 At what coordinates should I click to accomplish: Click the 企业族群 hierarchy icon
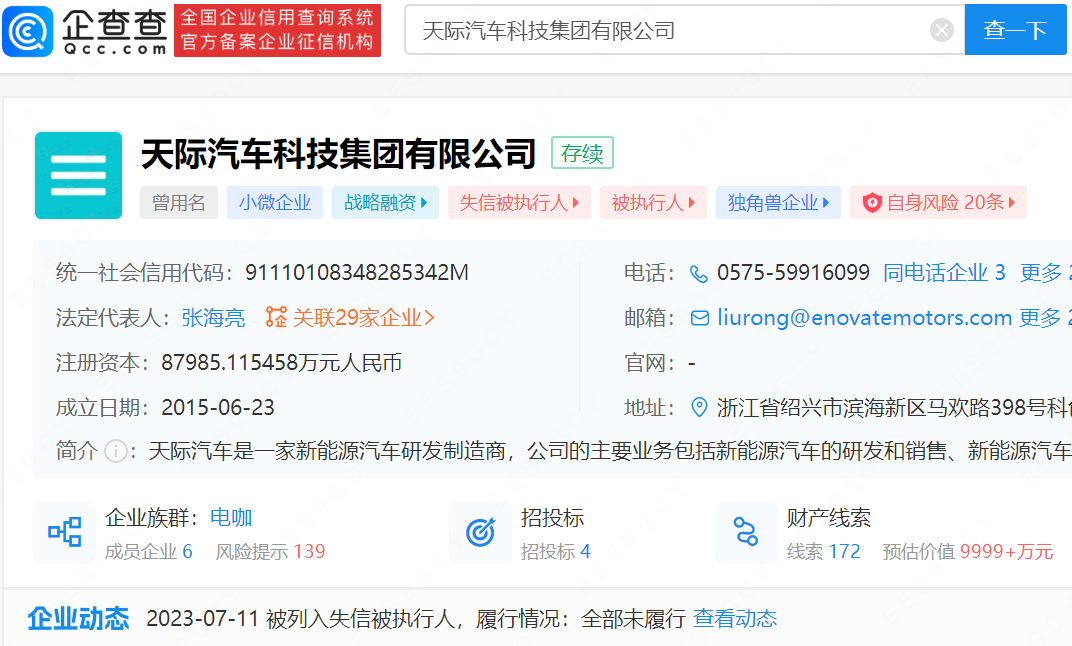pos(65,532)
